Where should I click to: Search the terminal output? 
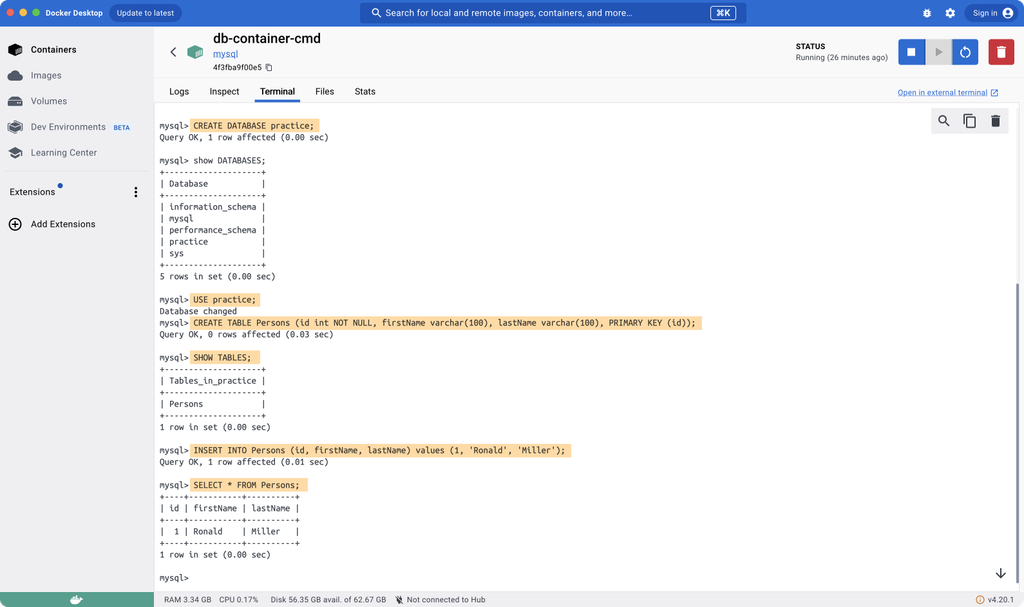tap(943, 120)
